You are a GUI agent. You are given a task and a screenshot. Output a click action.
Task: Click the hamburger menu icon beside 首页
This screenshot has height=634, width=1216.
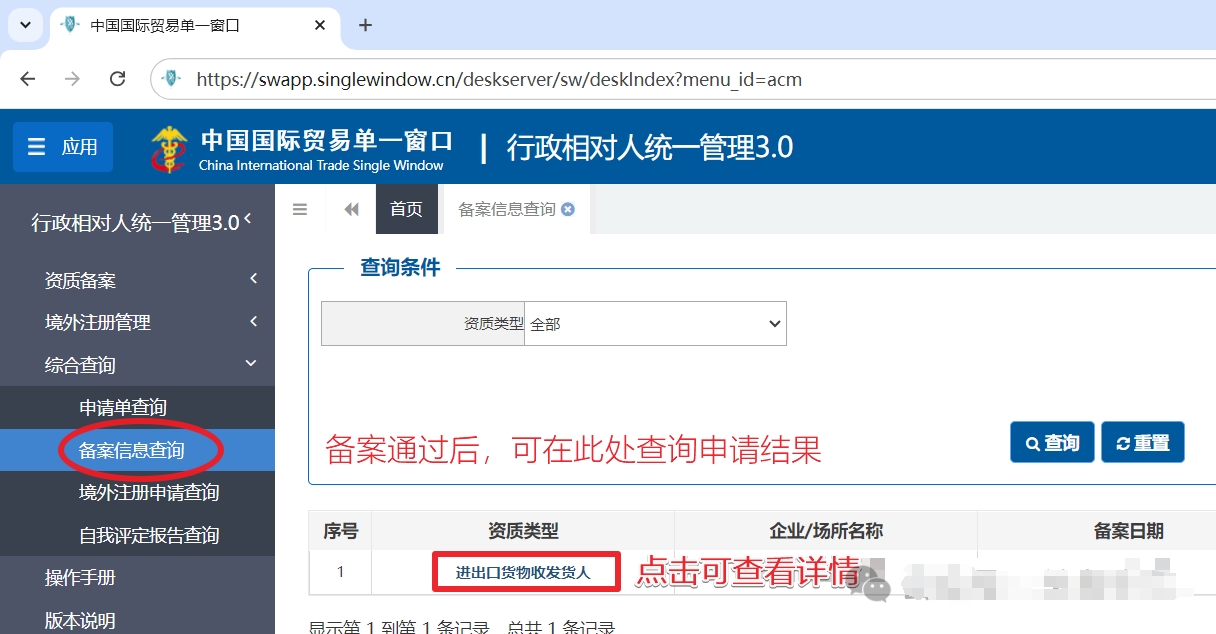300,209
